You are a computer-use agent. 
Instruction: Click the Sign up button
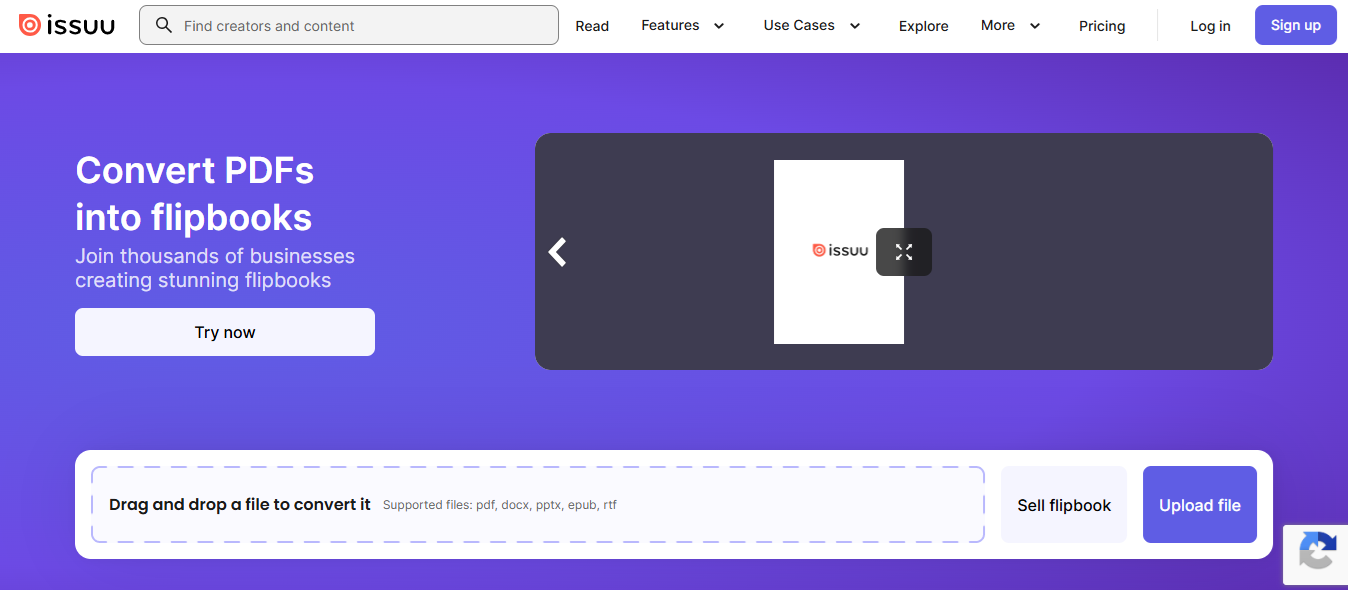point(1295,25)
